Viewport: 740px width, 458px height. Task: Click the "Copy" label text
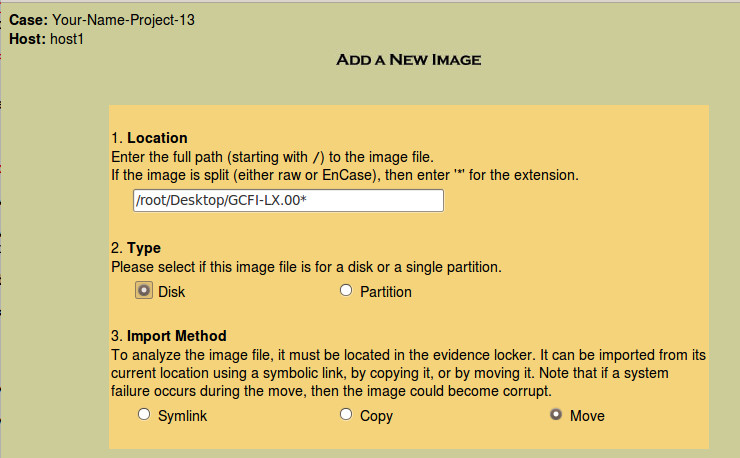click(377, 416)
